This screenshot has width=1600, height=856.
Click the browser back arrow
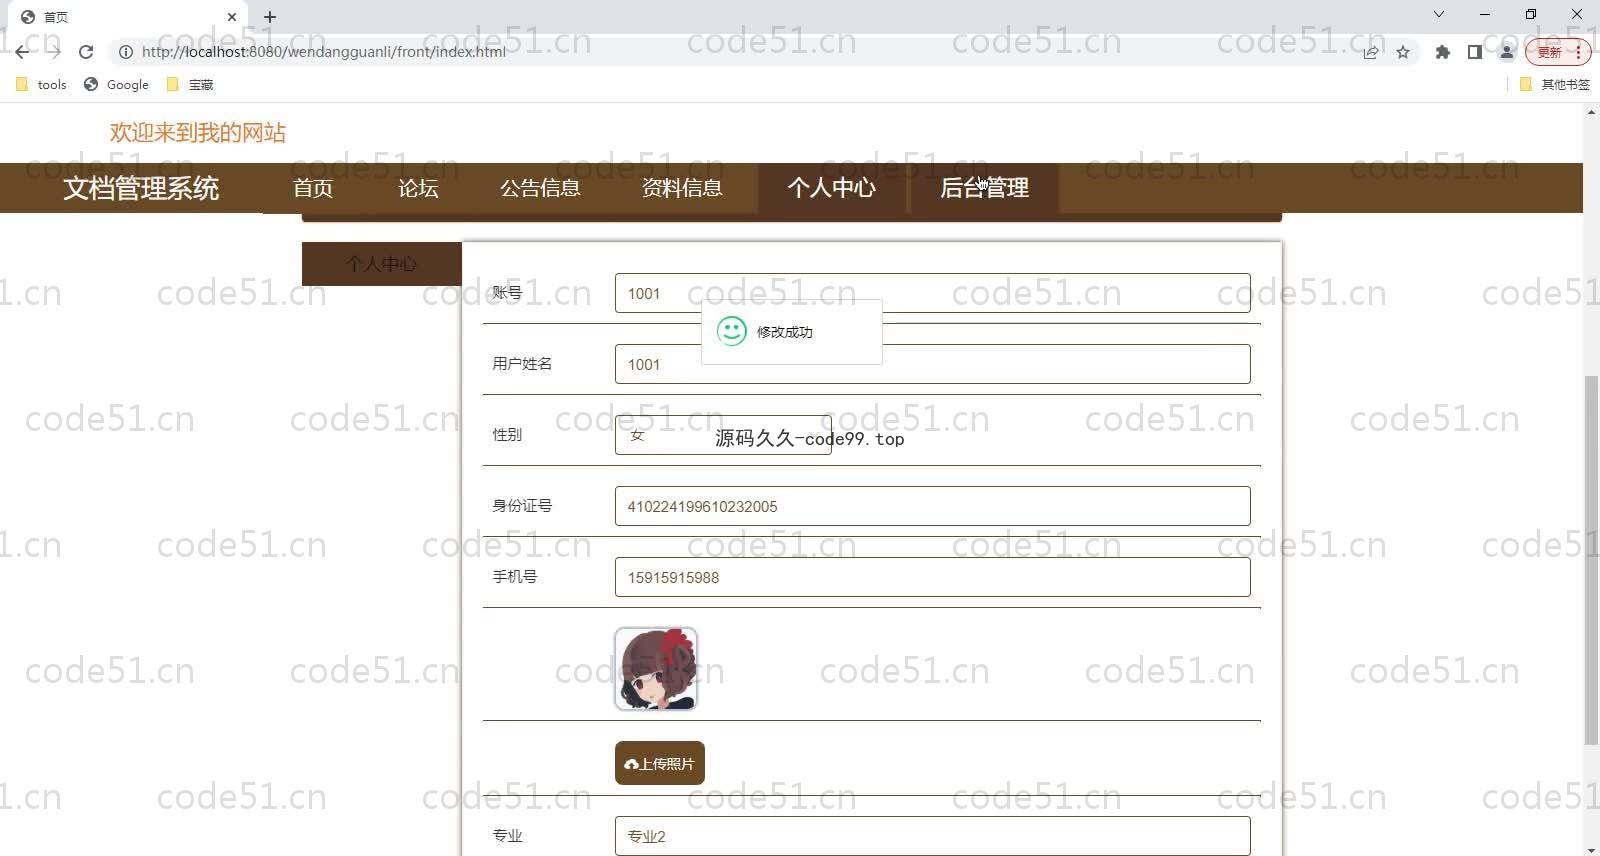point(22,52)
